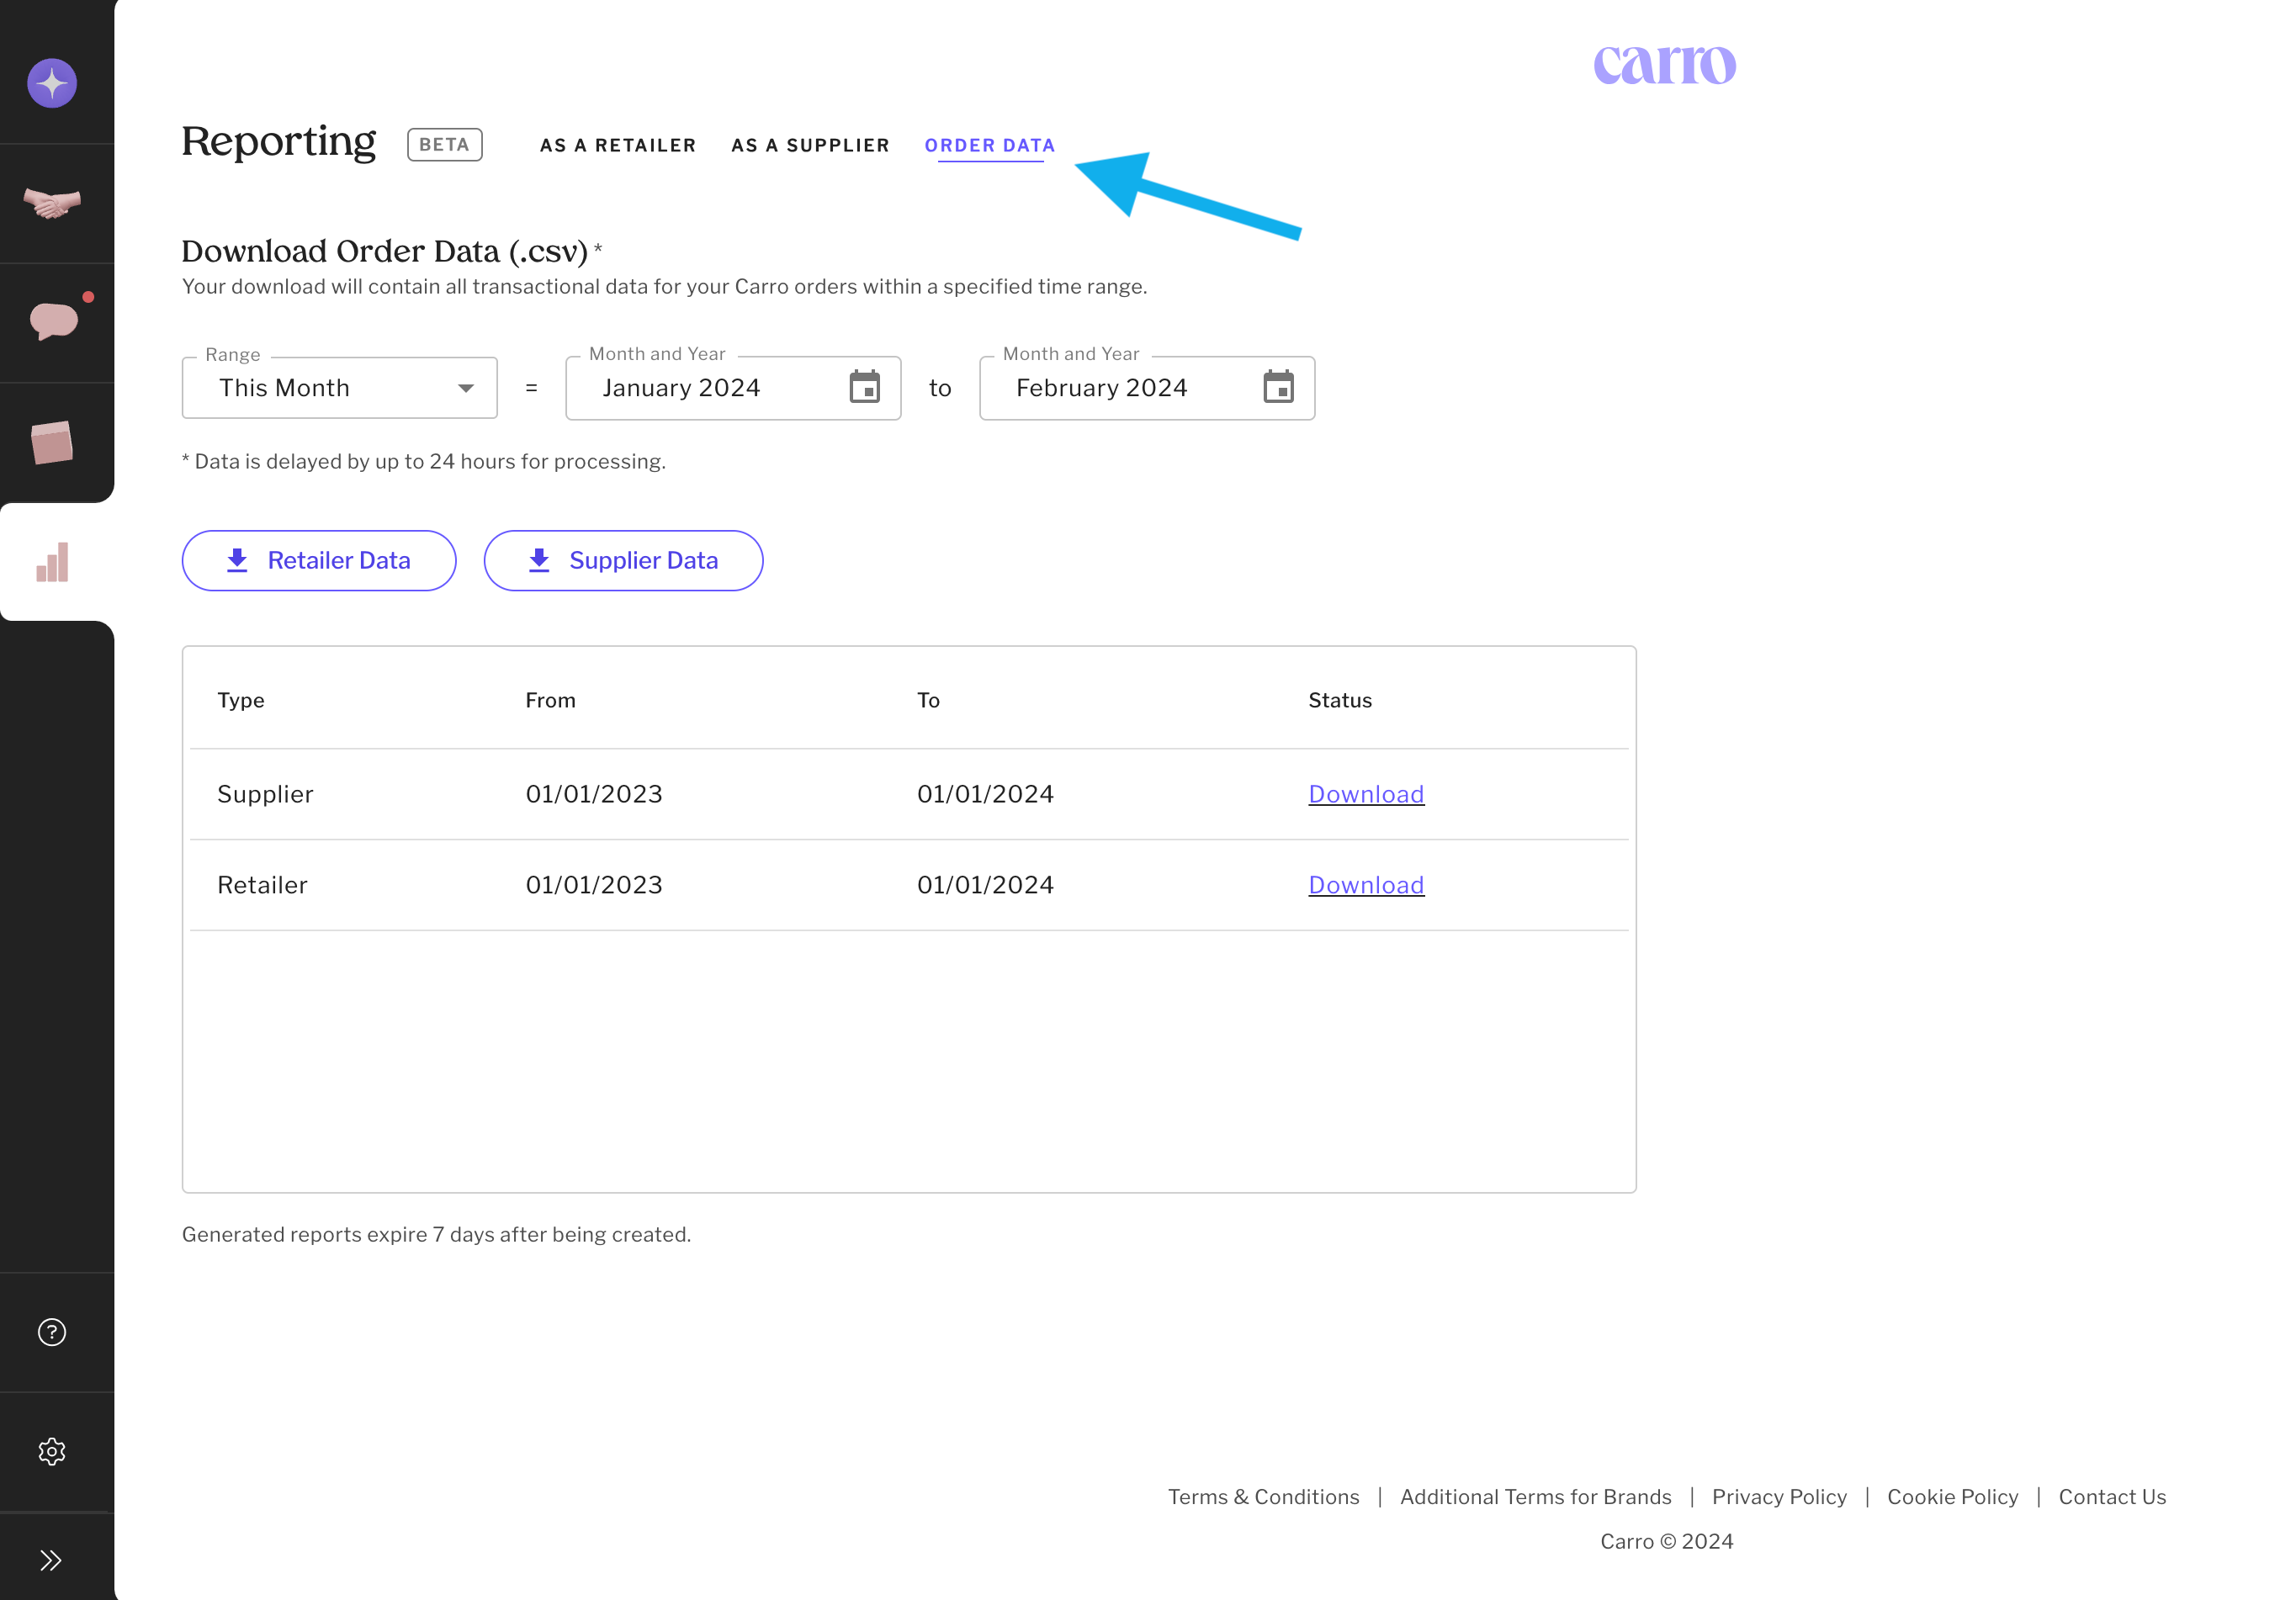Open the settings gear icon

(x=52, y=1451)
